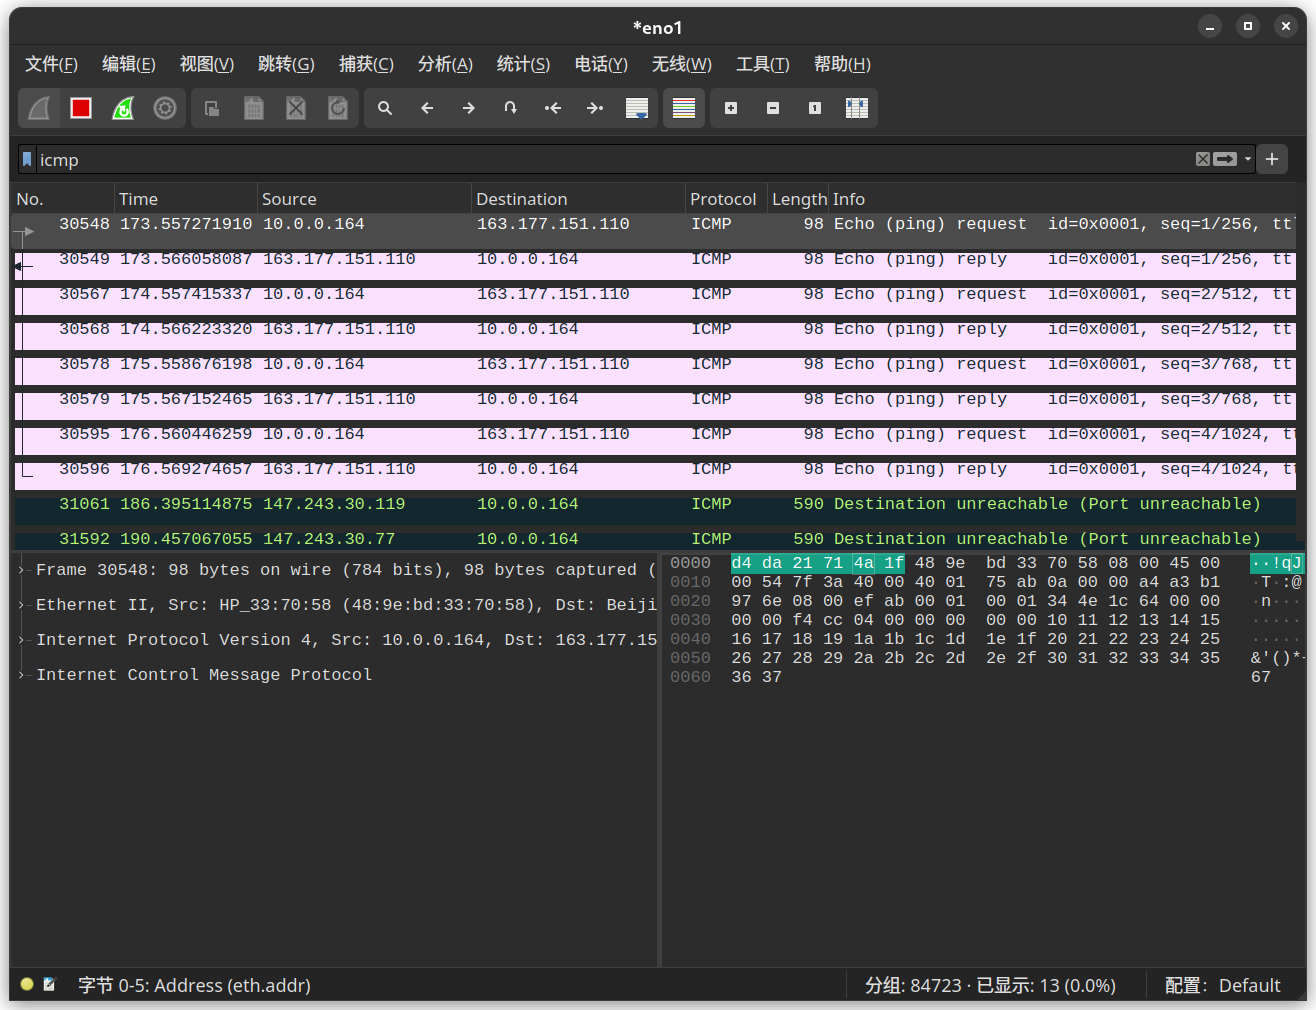This screenshot has height=1010, width=1316.
Task: Expand Internet Protocol Version 4 node
Action: 22,640
